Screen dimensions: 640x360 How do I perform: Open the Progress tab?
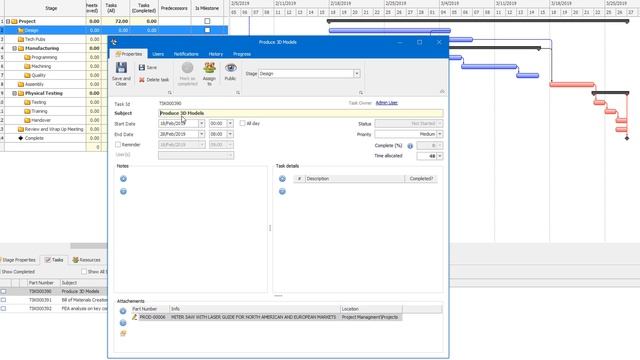(242, 54)
